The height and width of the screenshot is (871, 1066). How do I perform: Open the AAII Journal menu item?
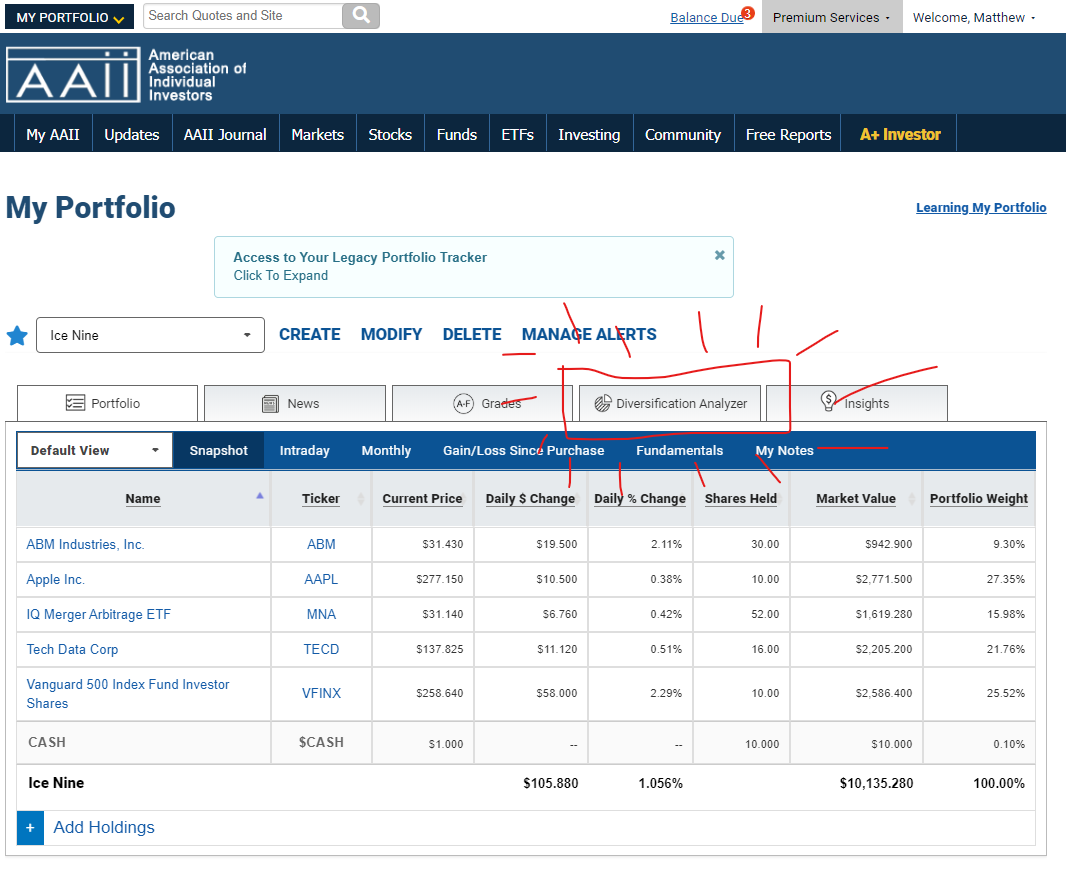(225, 135)
